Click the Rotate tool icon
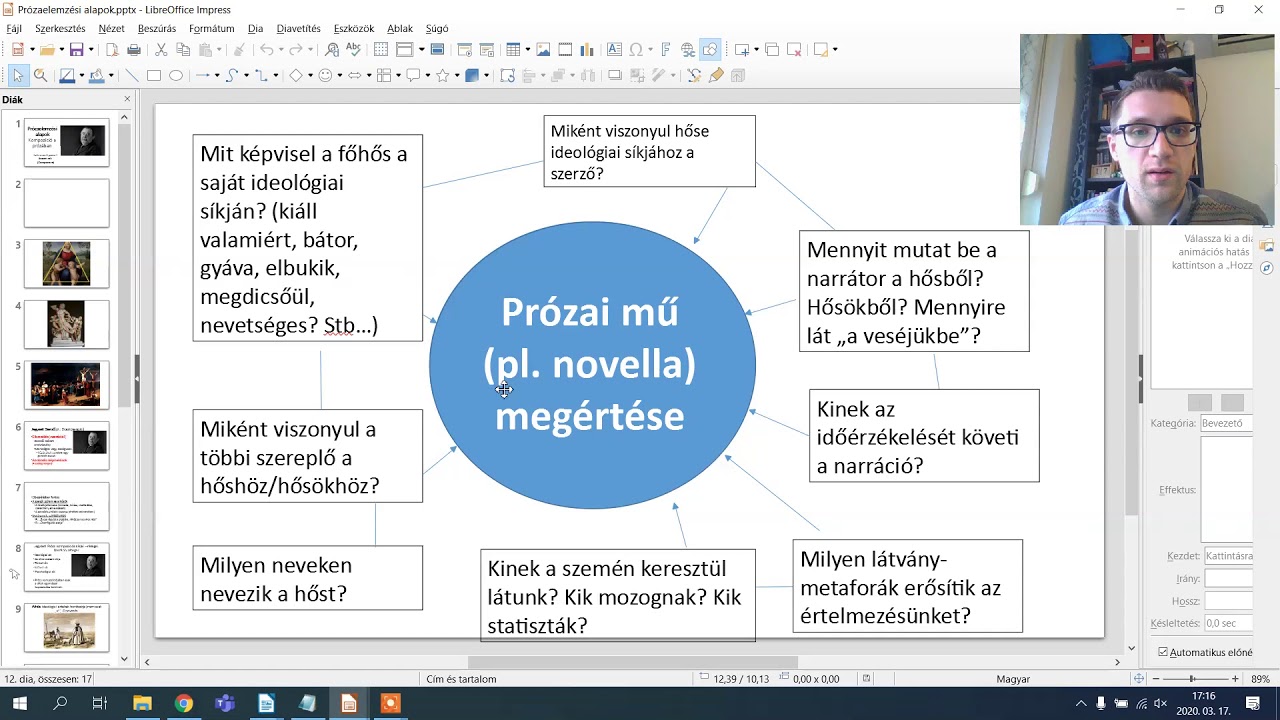The width and height of the screenshot is (1280, 720). click(x=508, y=75)
